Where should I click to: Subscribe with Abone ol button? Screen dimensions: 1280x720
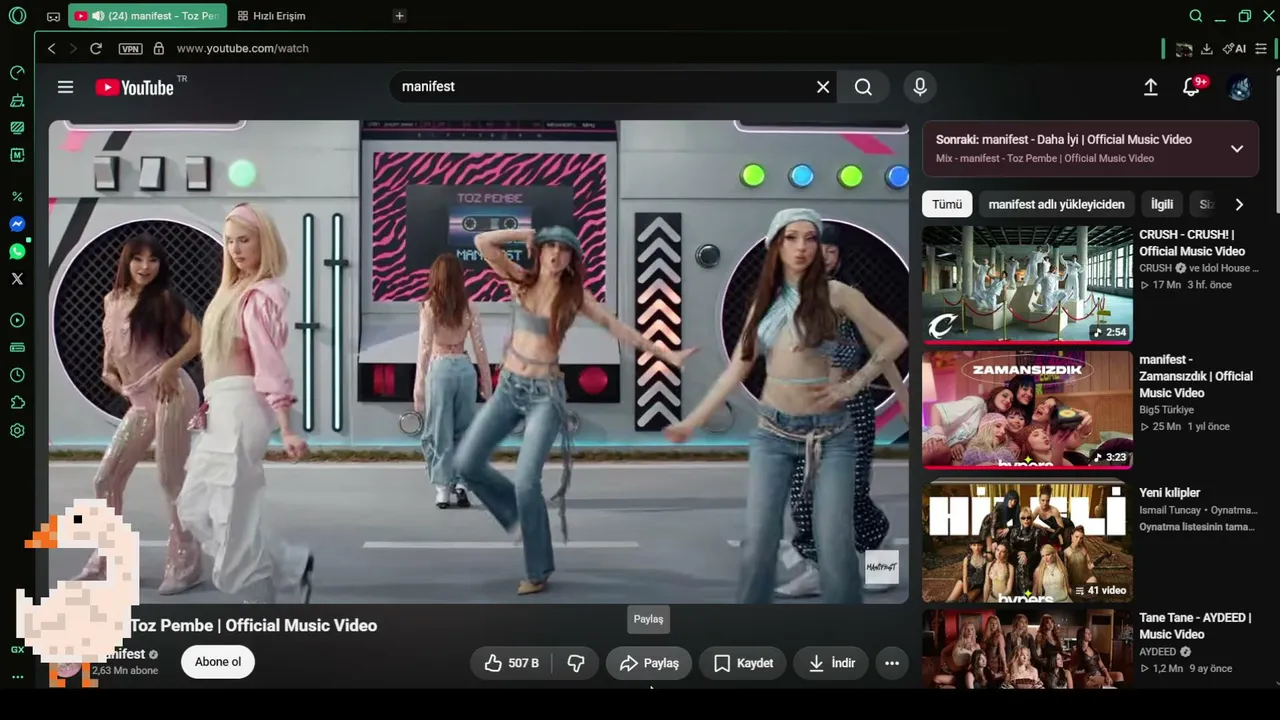click(218, 662)
